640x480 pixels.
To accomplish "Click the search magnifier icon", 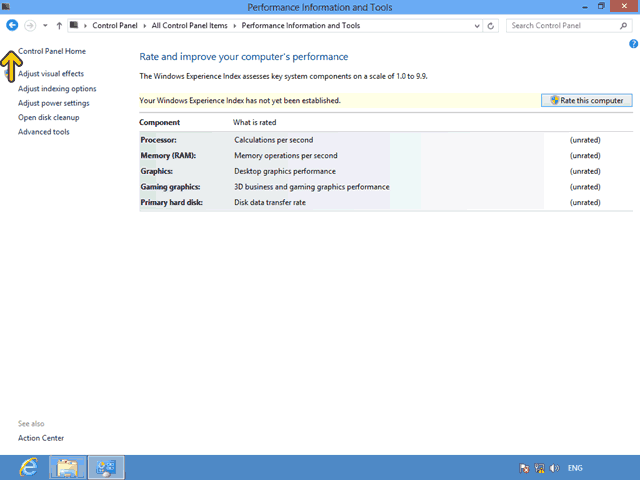I will (623, 26).
